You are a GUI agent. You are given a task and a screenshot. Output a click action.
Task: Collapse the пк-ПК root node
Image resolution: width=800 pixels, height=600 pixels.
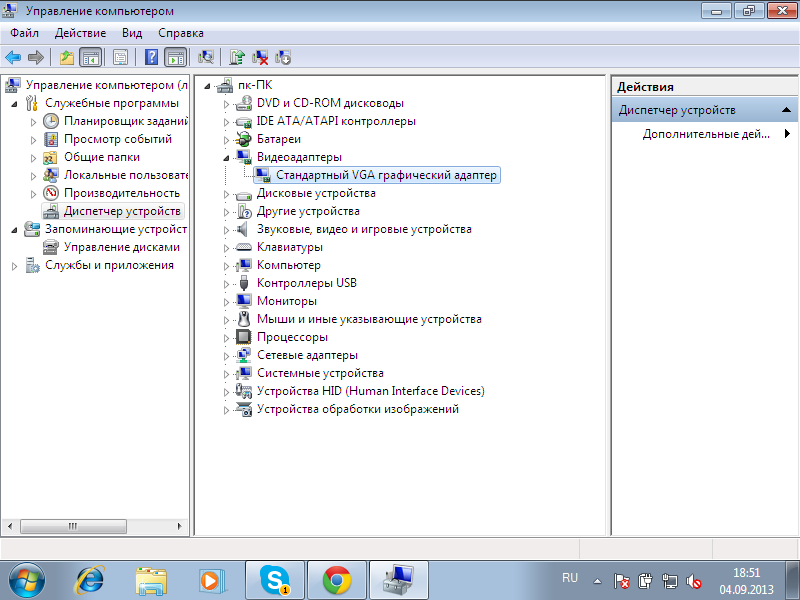coord(207,86)
